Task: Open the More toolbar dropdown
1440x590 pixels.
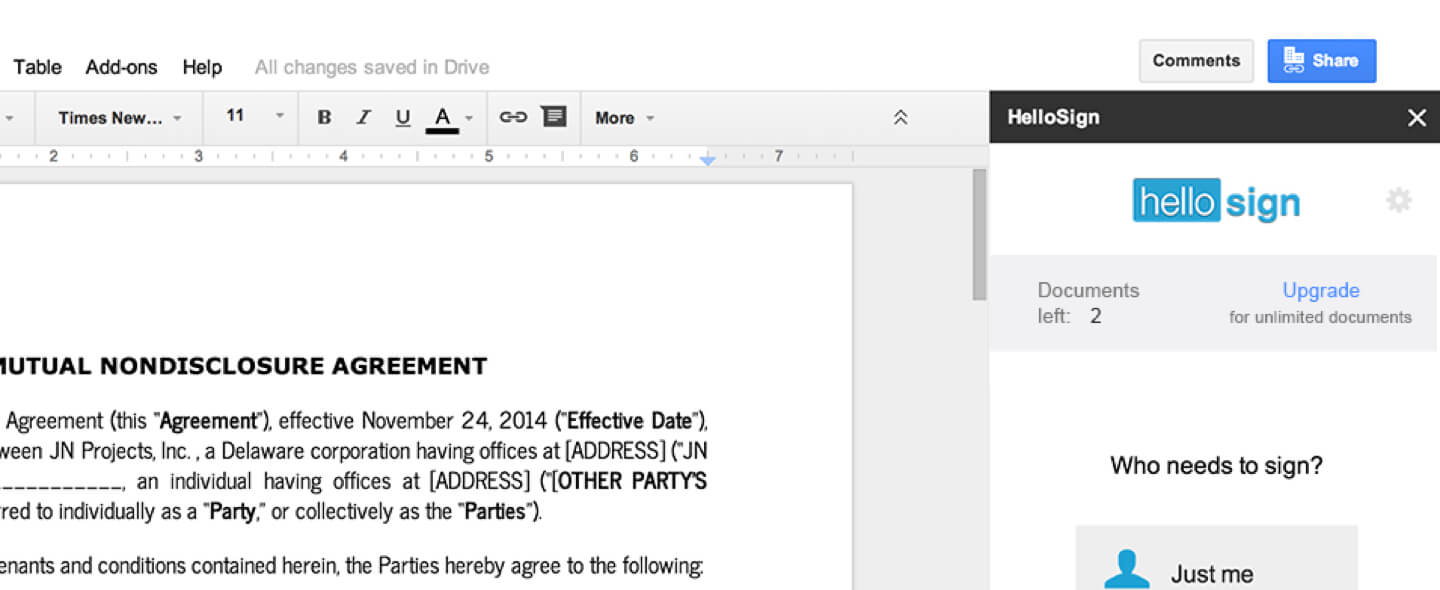Action: [622, 117]
